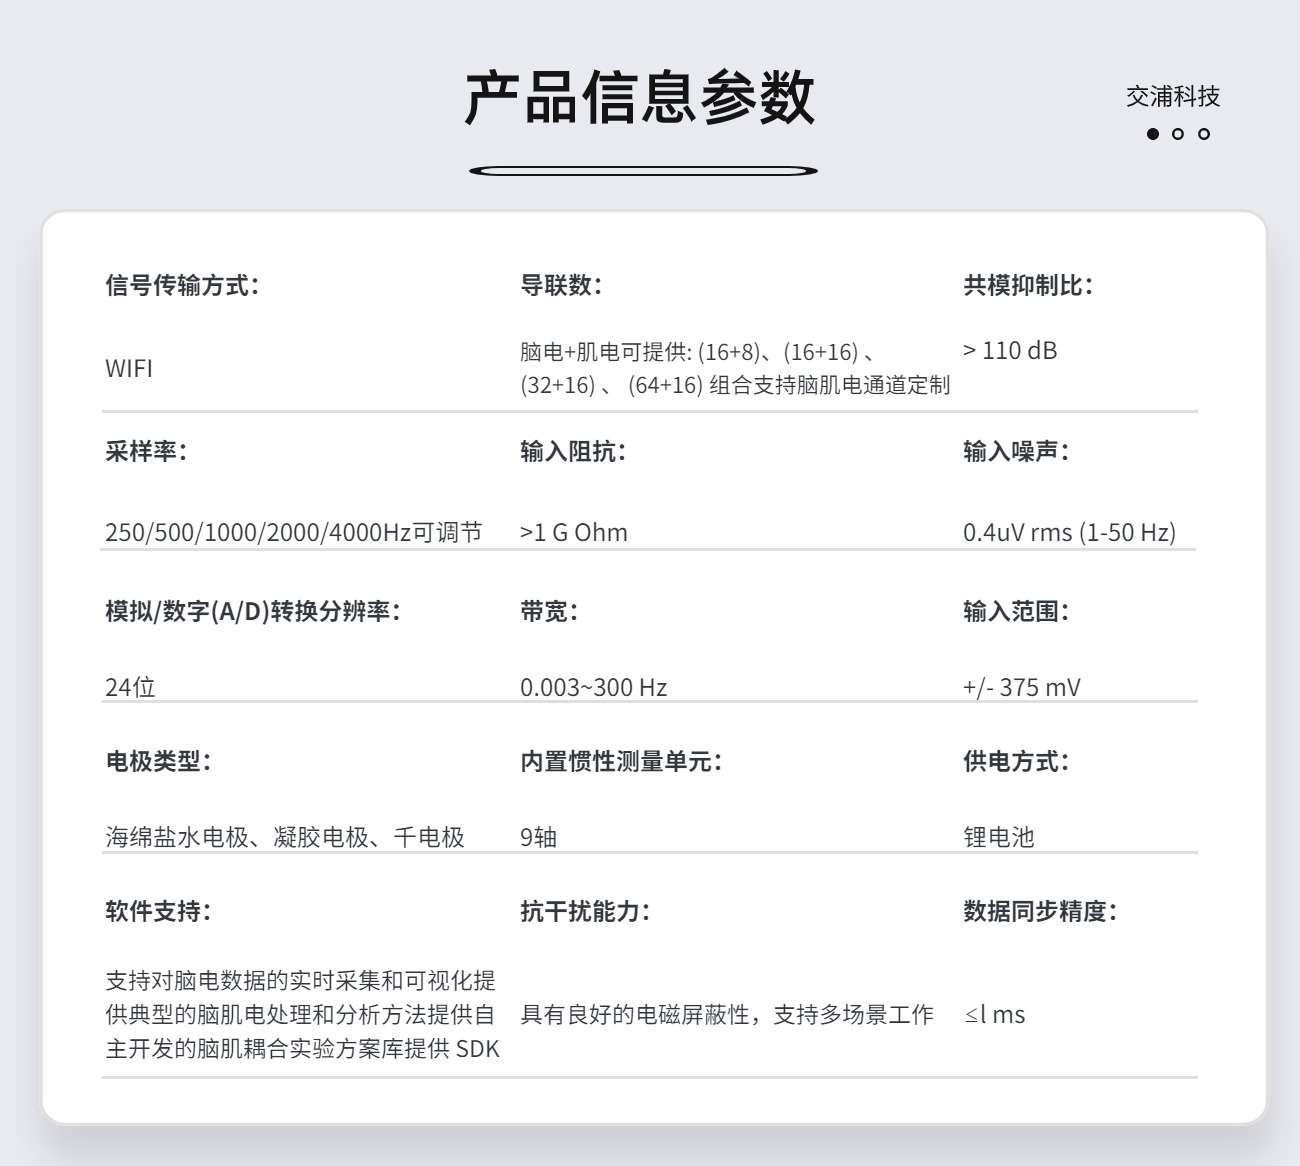
Task: Select the > 110 dB value
Action: click(1010, 351)
